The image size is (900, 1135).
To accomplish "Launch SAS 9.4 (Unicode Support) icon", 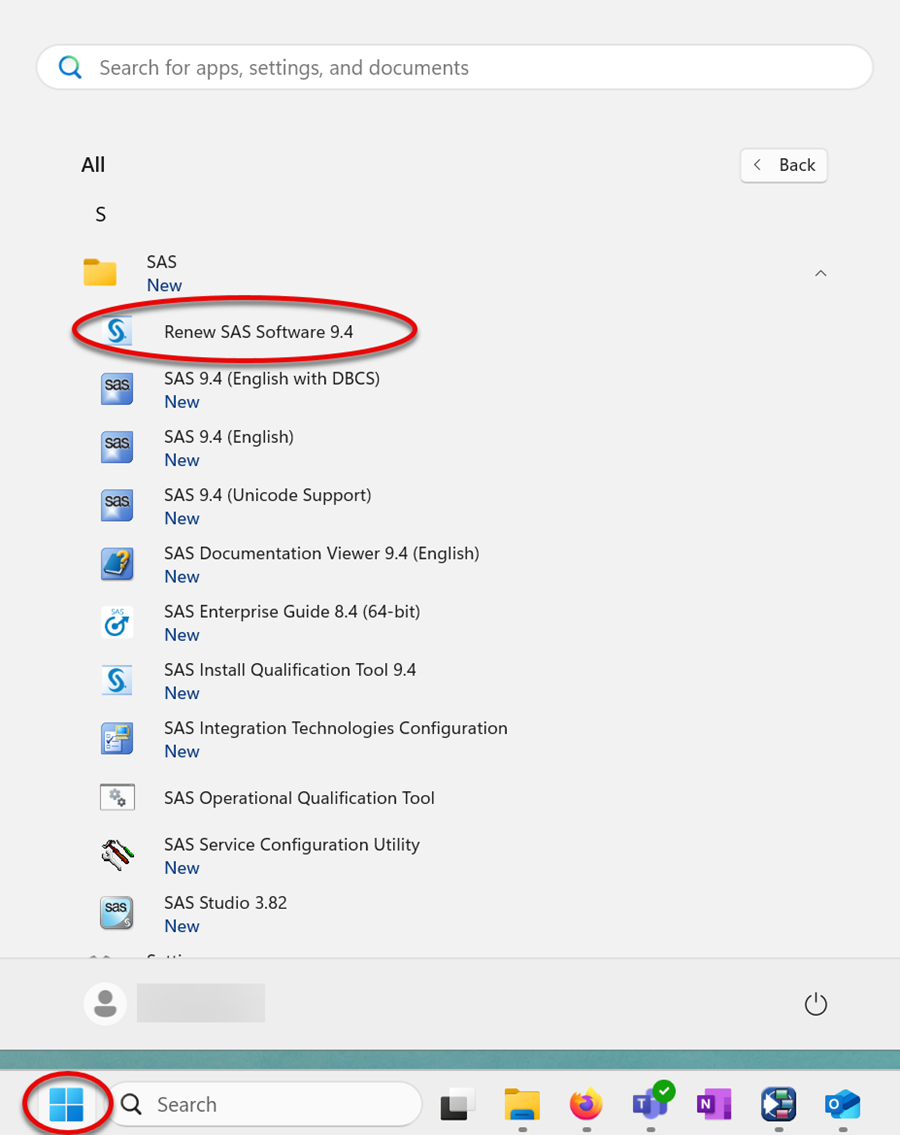I will (117, 505).
